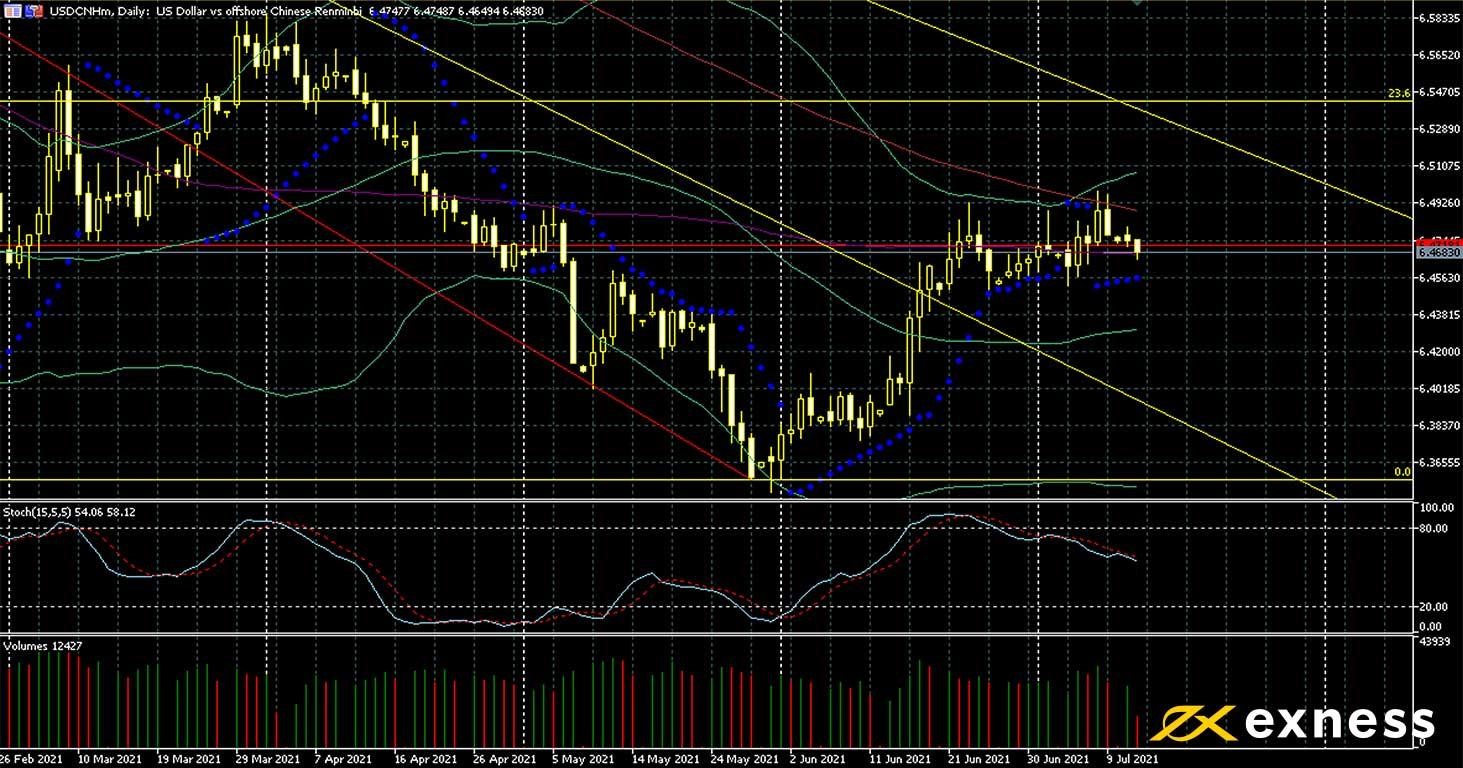The image size is (1463, 768).
Task: Click the 0.0 Fibonacci level label
Action: [x=1402, y=471]
